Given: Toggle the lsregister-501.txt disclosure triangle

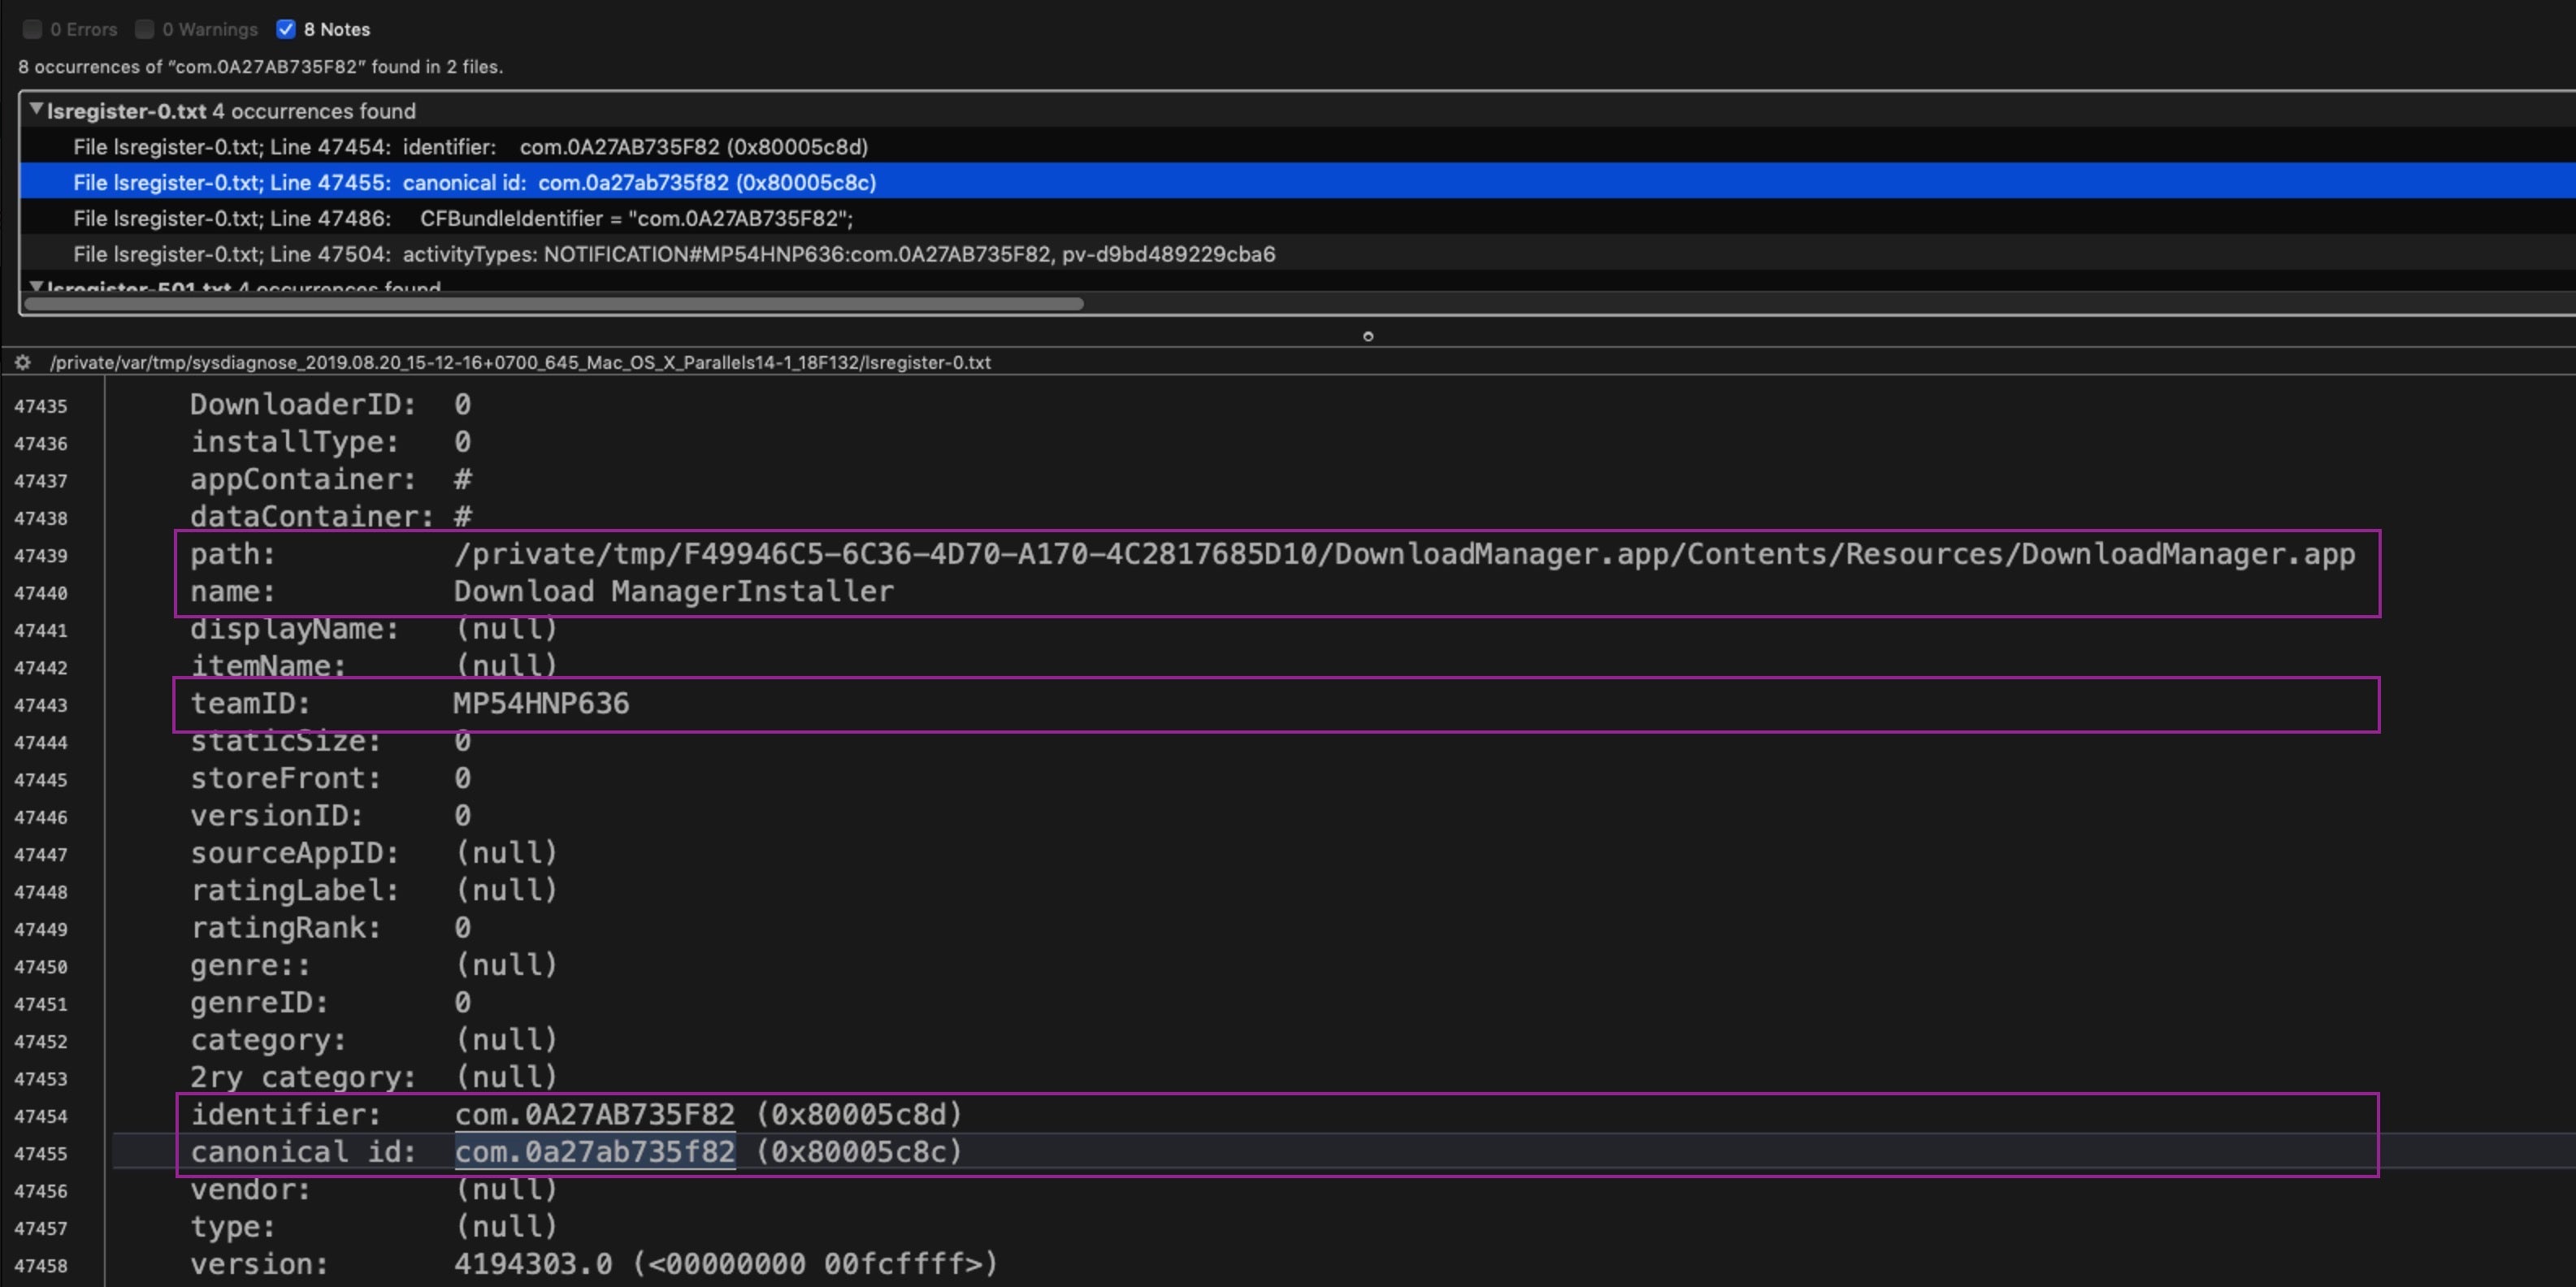Looking at the screenshot, I should click(x=36, y=287).
